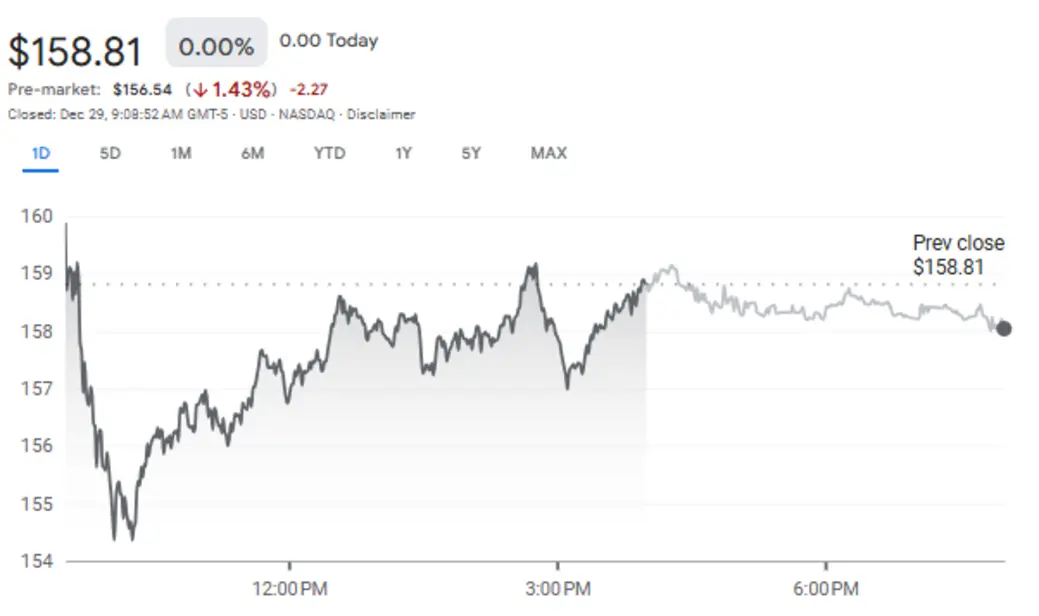Click the 0.00% change badge
The width and height of the screenshot is (1039, 616).
pyautogui.click(x=216, y=47)
